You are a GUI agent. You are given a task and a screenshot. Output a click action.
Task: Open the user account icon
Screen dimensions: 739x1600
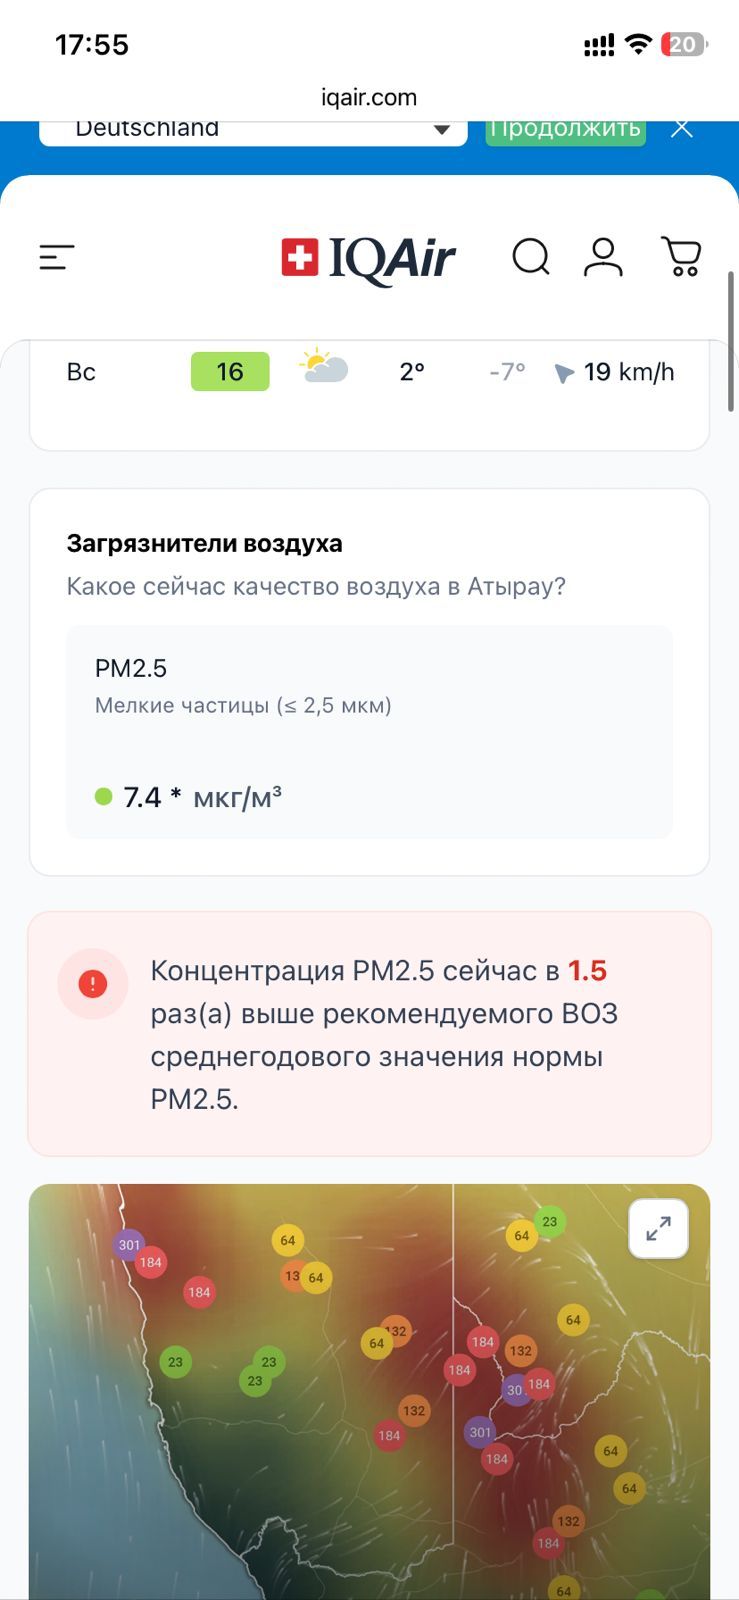[x=603, y=258]
